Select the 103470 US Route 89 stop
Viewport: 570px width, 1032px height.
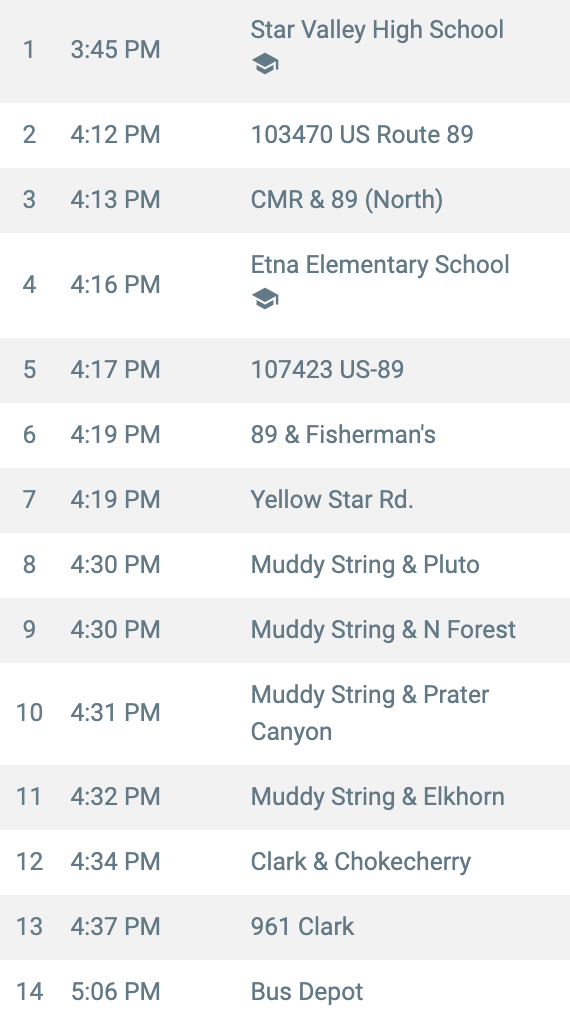point(362,135)
